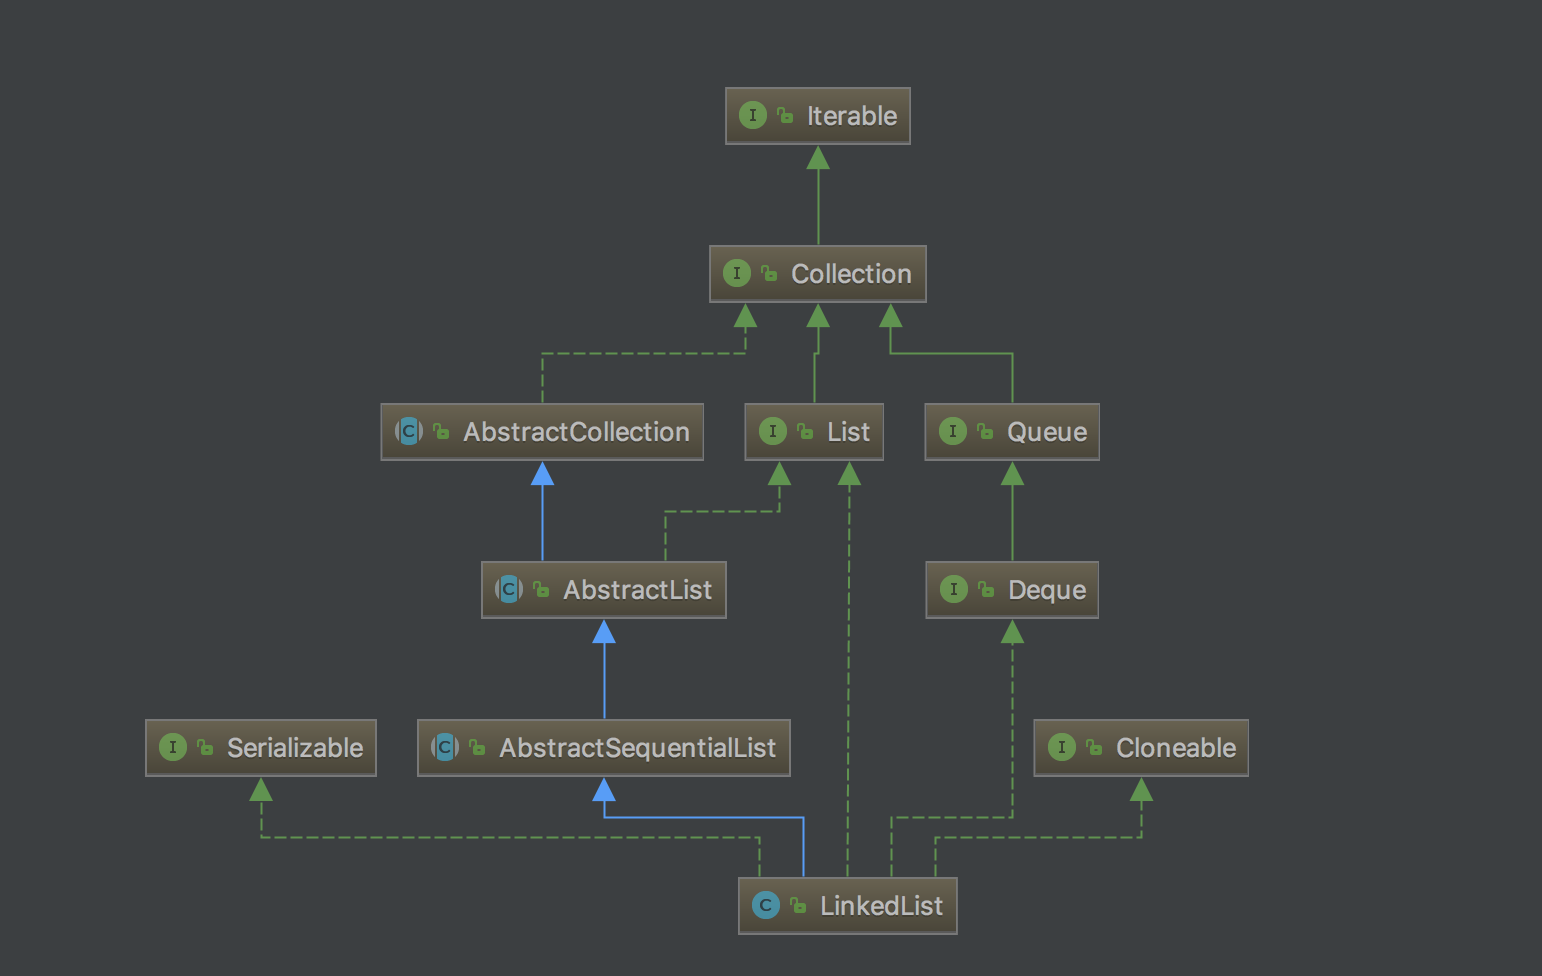Select the Queue label text
Screen dimensions: 1542x976
1047,432
